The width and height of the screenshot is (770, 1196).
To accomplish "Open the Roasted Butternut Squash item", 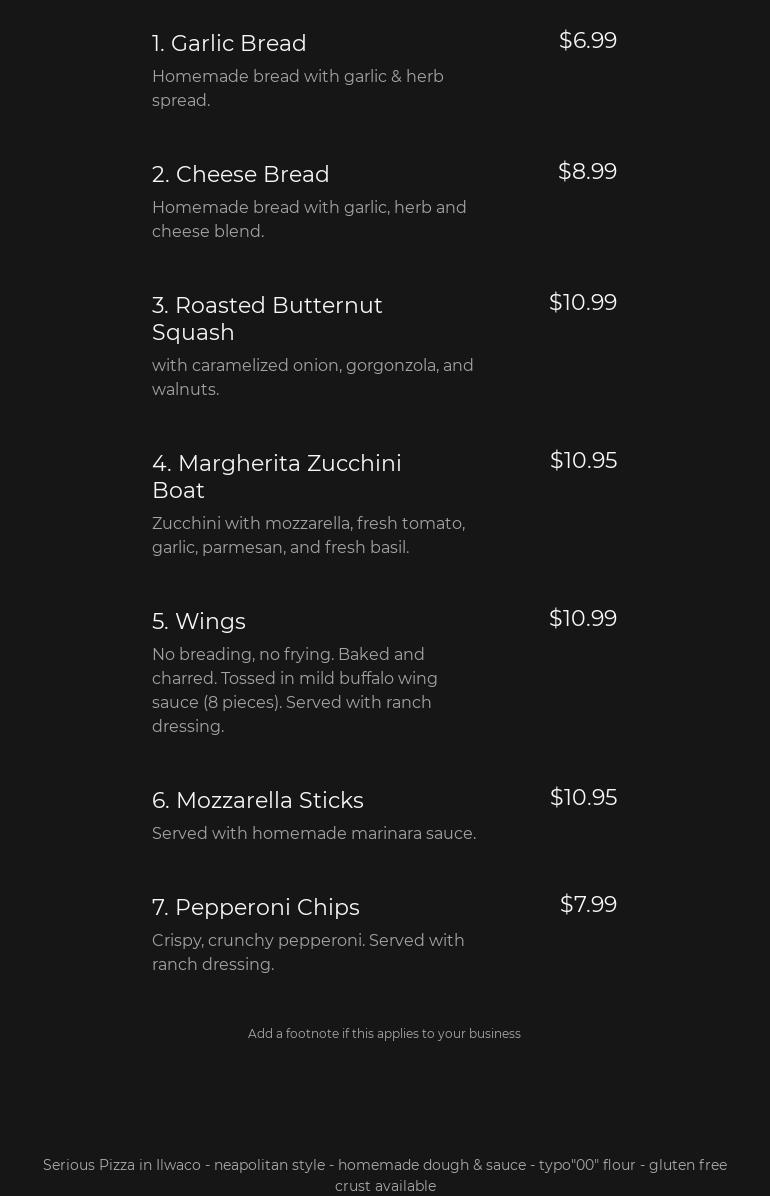I will (267, 319).
